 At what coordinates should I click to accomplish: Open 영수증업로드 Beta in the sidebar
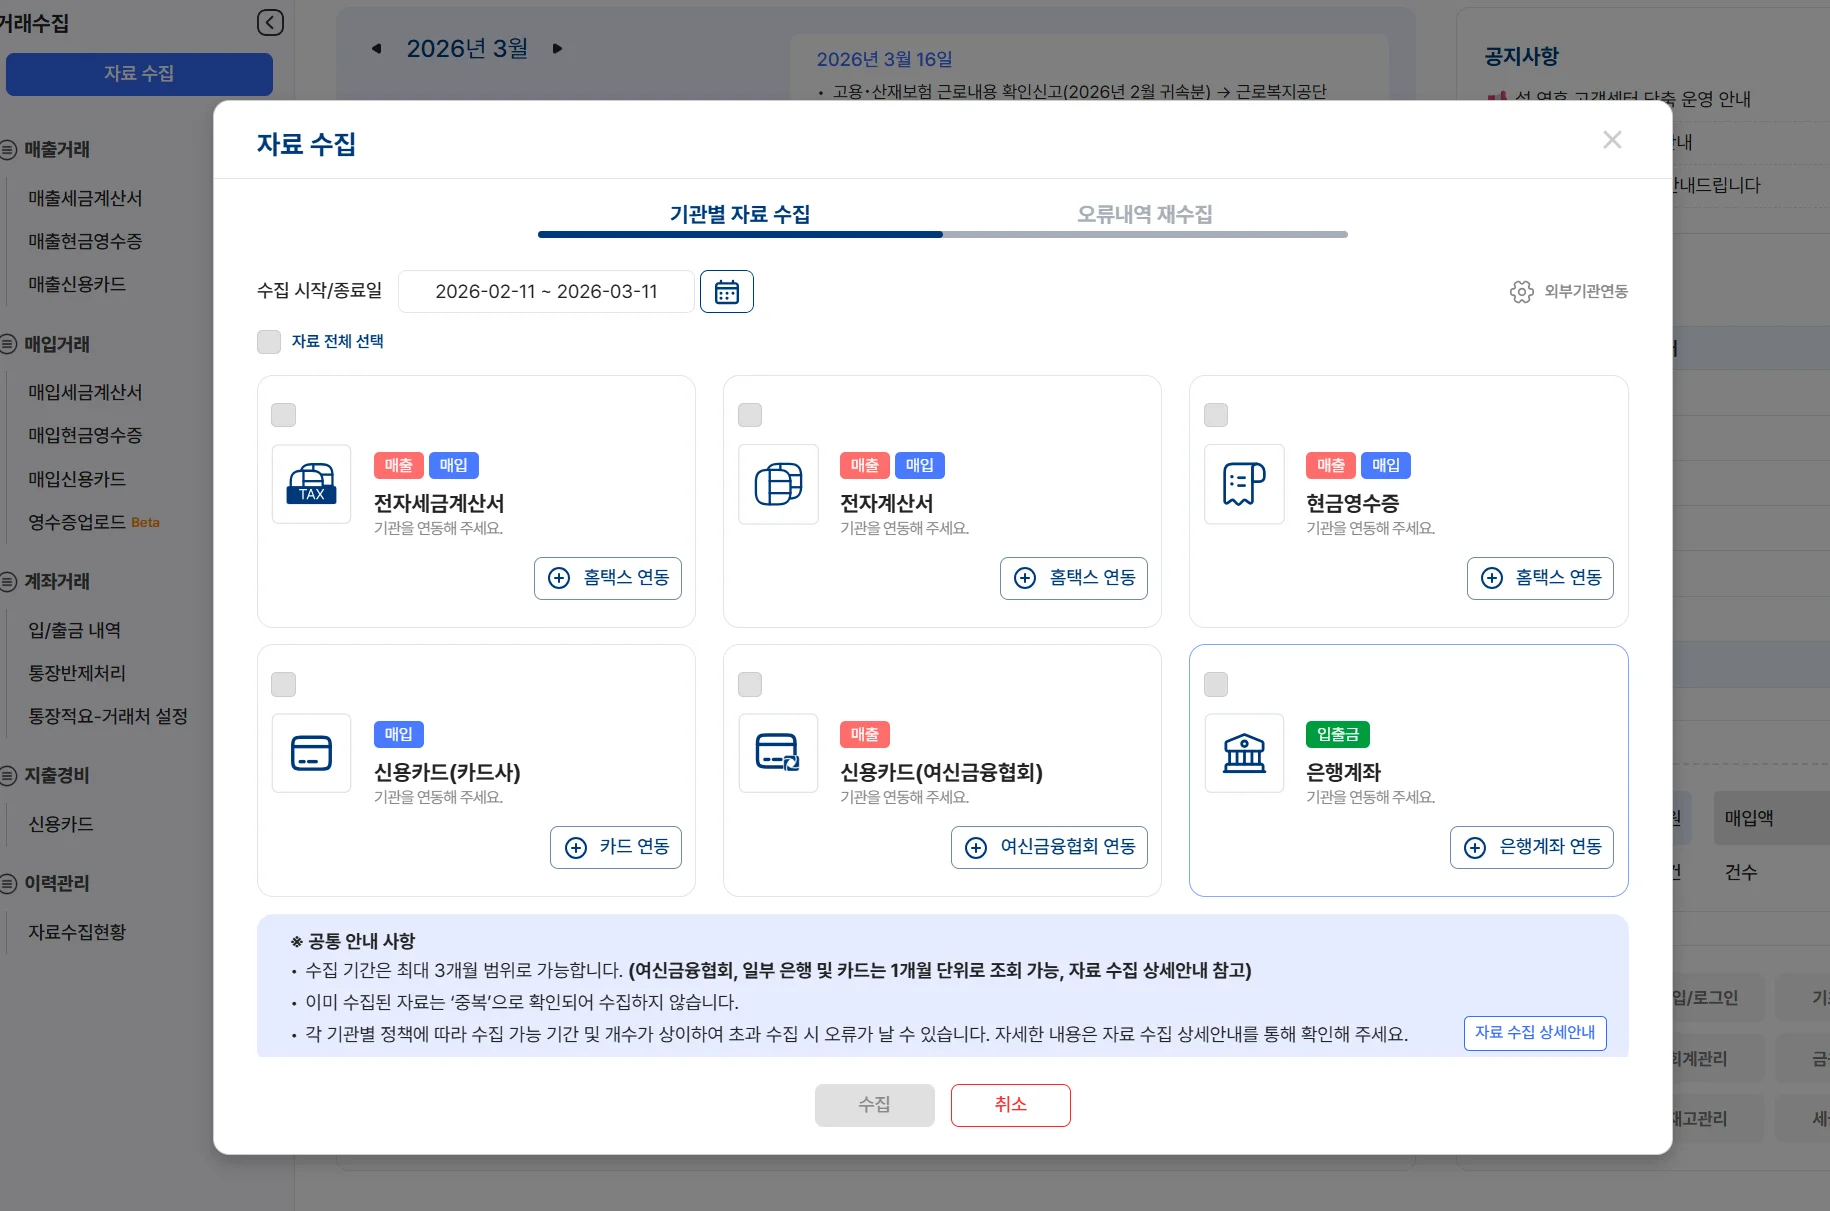click(x=94, y=522)
